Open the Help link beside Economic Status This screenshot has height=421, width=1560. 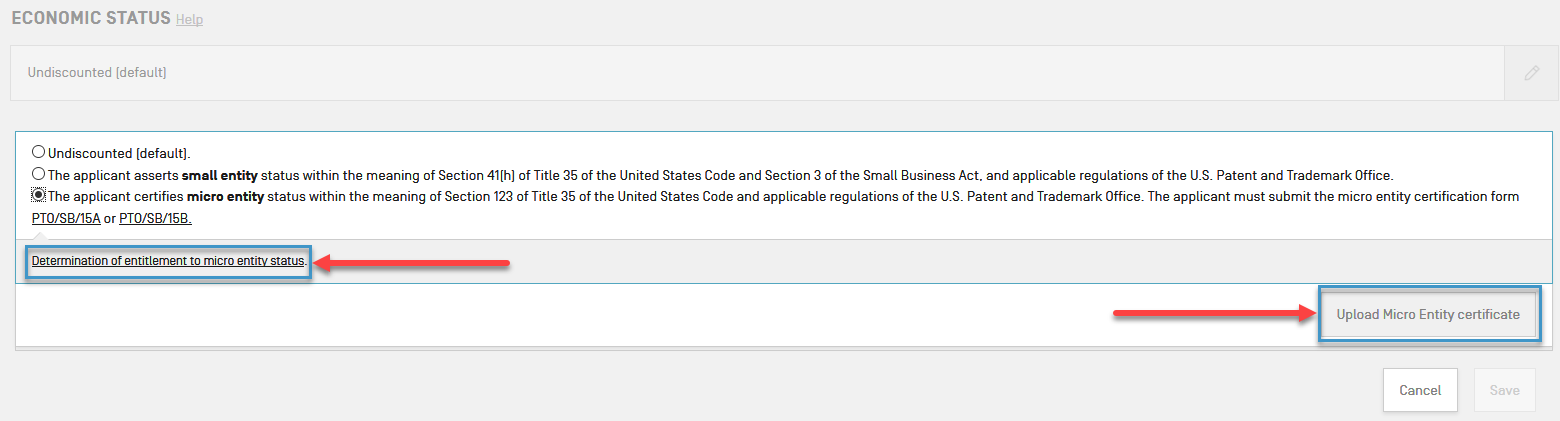(x=189, y=19)
